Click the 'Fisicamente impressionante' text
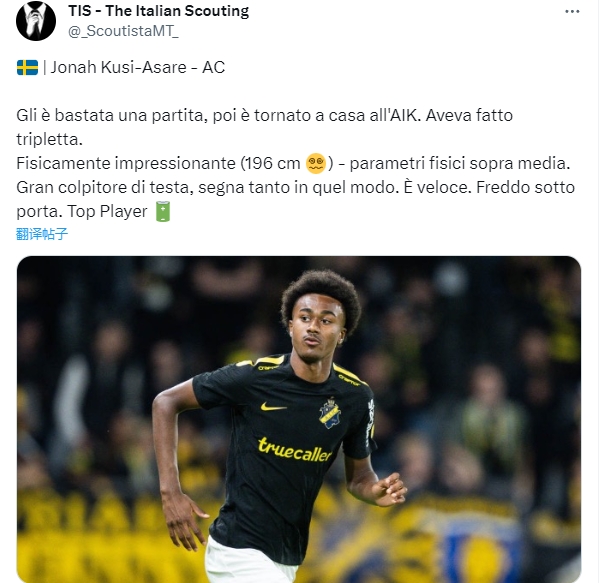600x583 pixels. pos(126,164)
